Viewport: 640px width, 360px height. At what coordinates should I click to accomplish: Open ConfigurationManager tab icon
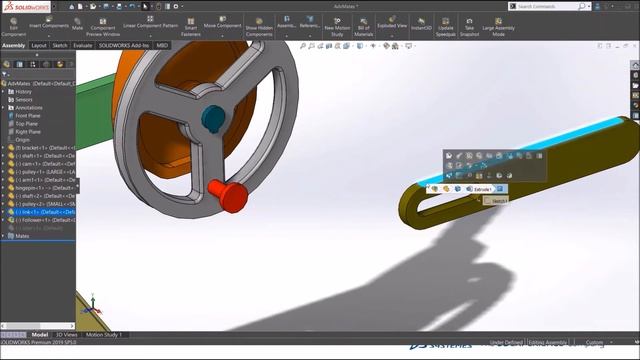pyautogui.click(x=33, y=64)
